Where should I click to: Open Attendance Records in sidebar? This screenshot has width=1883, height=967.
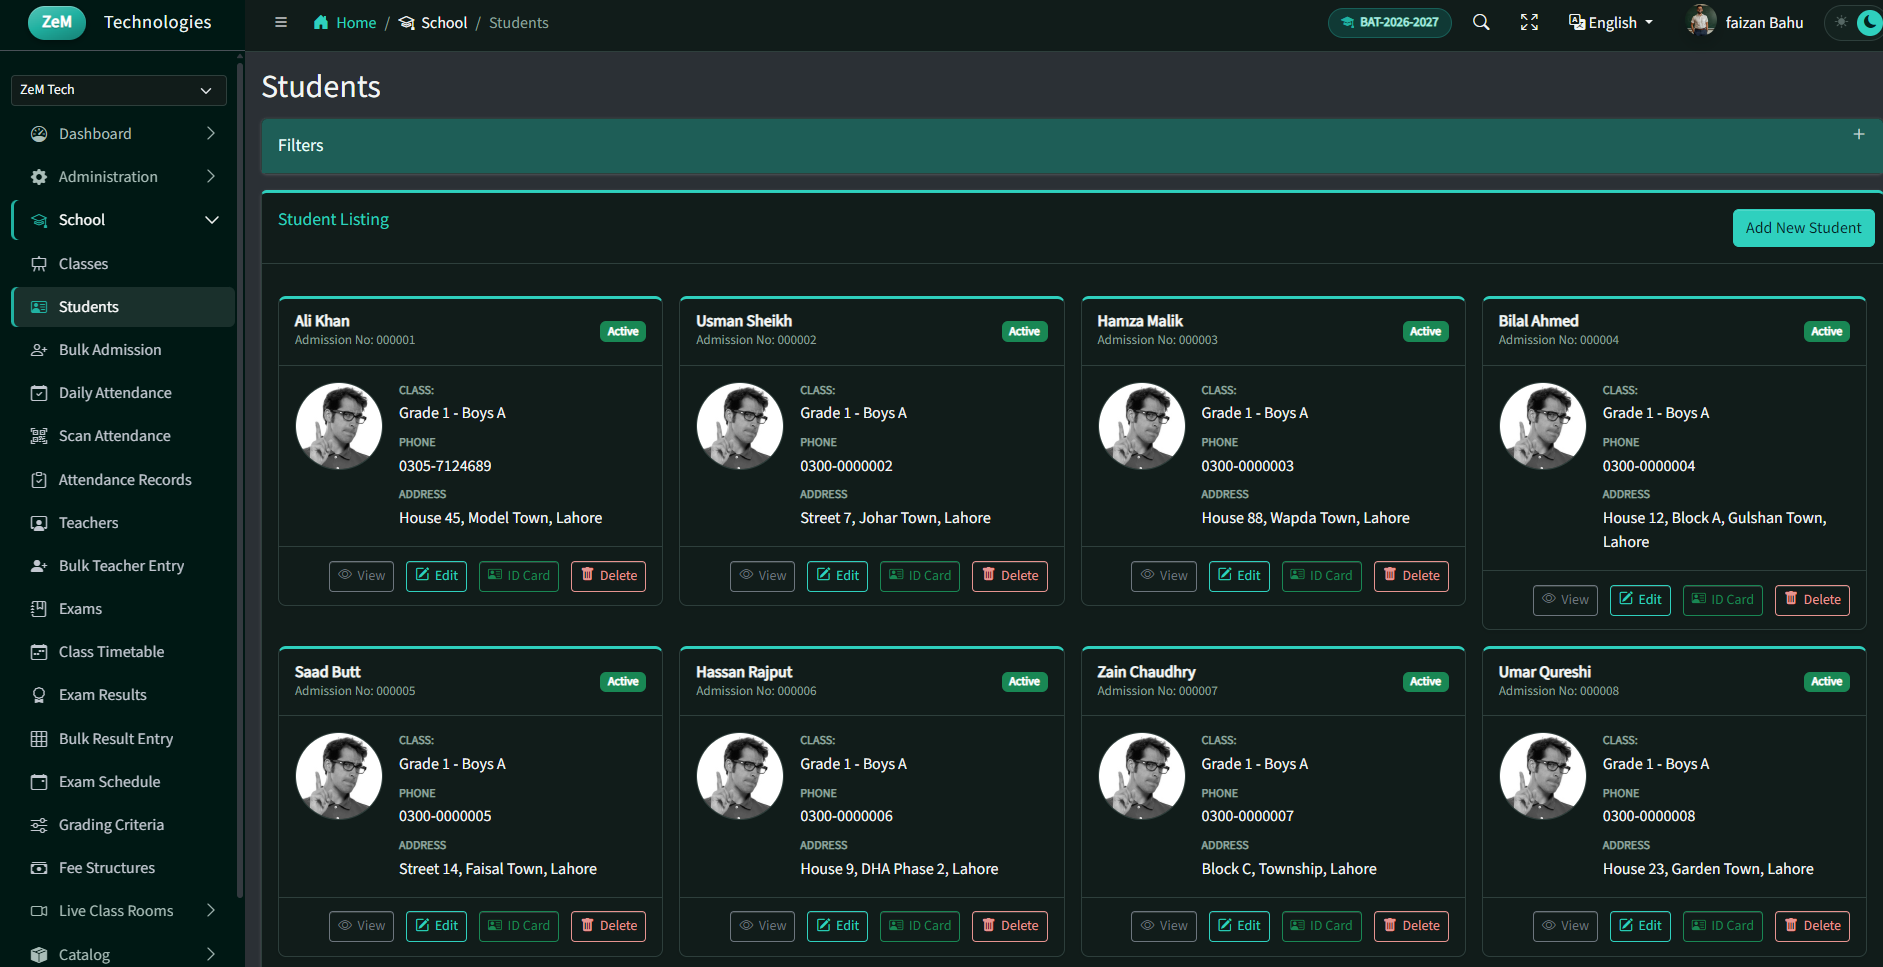pyautogui.click(x=123, y=480)
